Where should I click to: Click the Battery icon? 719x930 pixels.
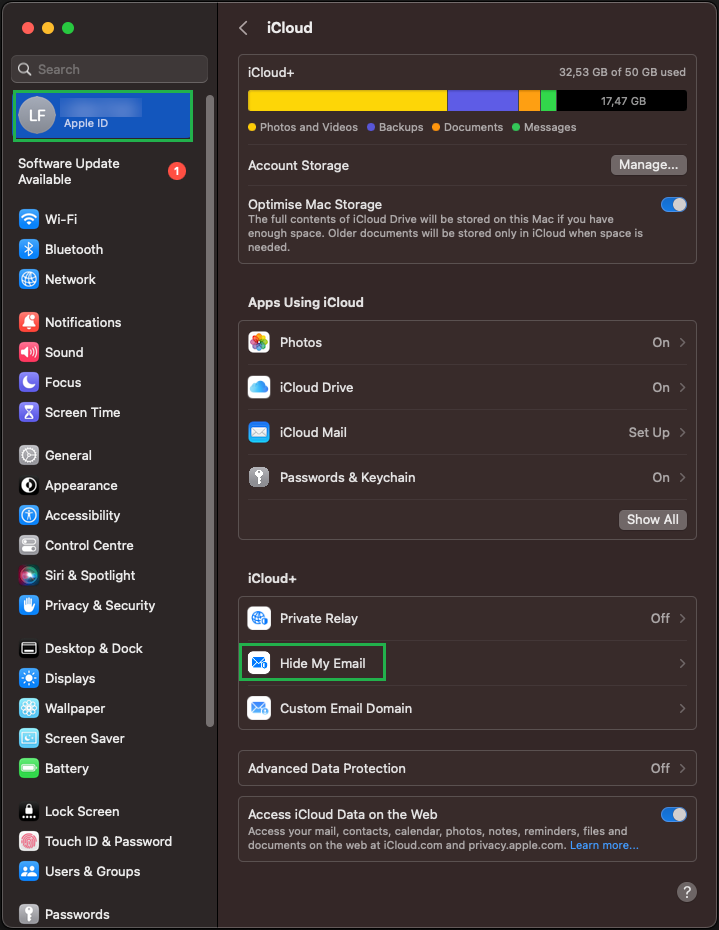[28, 768]
